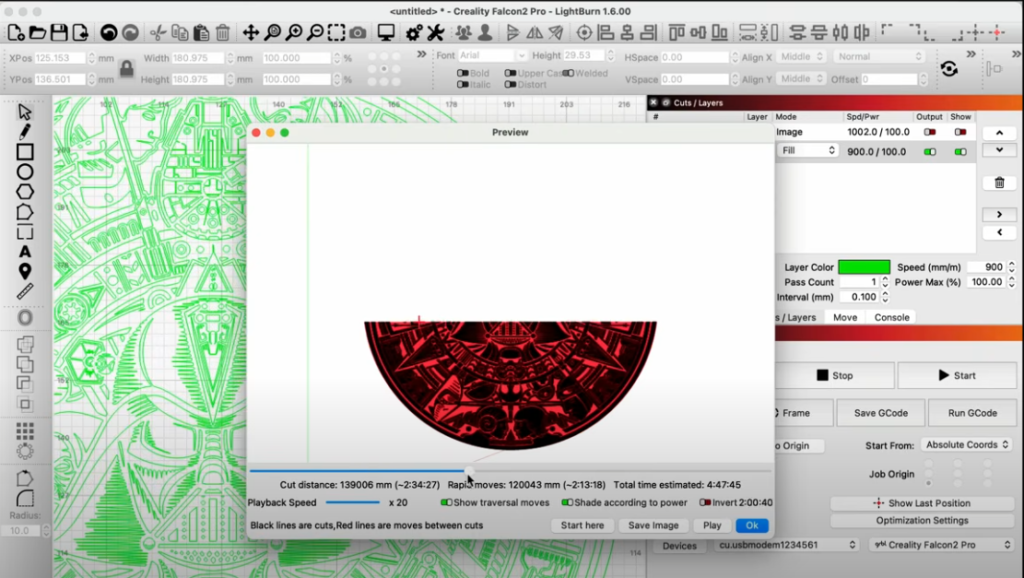Click the green Layer Color swatch
This screenshot has width=1024, height=578.
(x=864, y=267)
